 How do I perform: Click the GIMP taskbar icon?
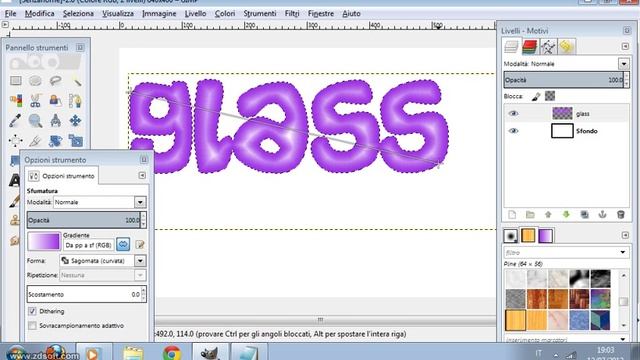coord(210,353)
